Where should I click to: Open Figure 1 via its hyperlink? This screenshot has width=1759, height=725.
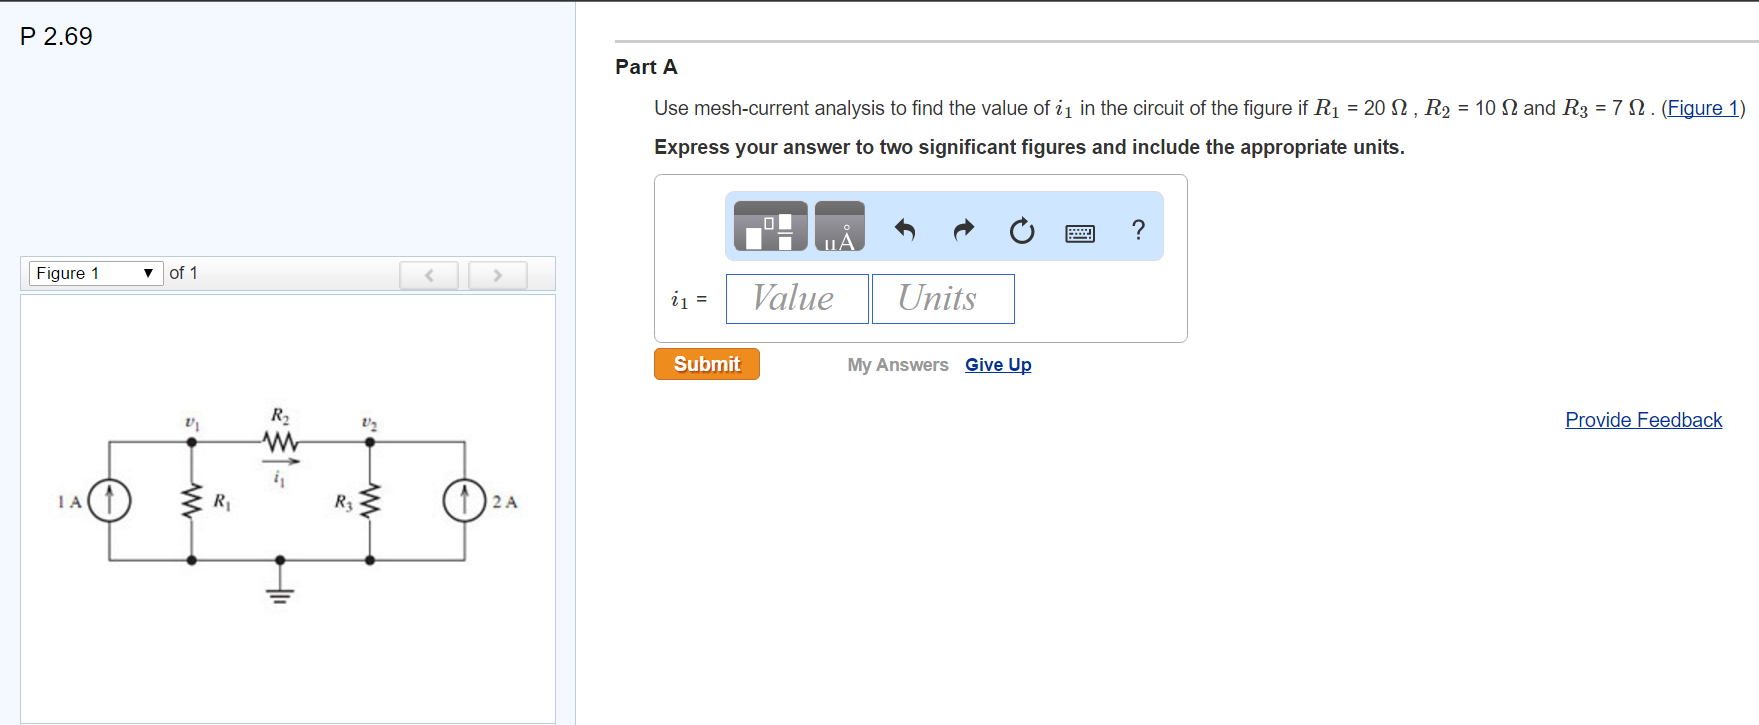click(1702, 108)
